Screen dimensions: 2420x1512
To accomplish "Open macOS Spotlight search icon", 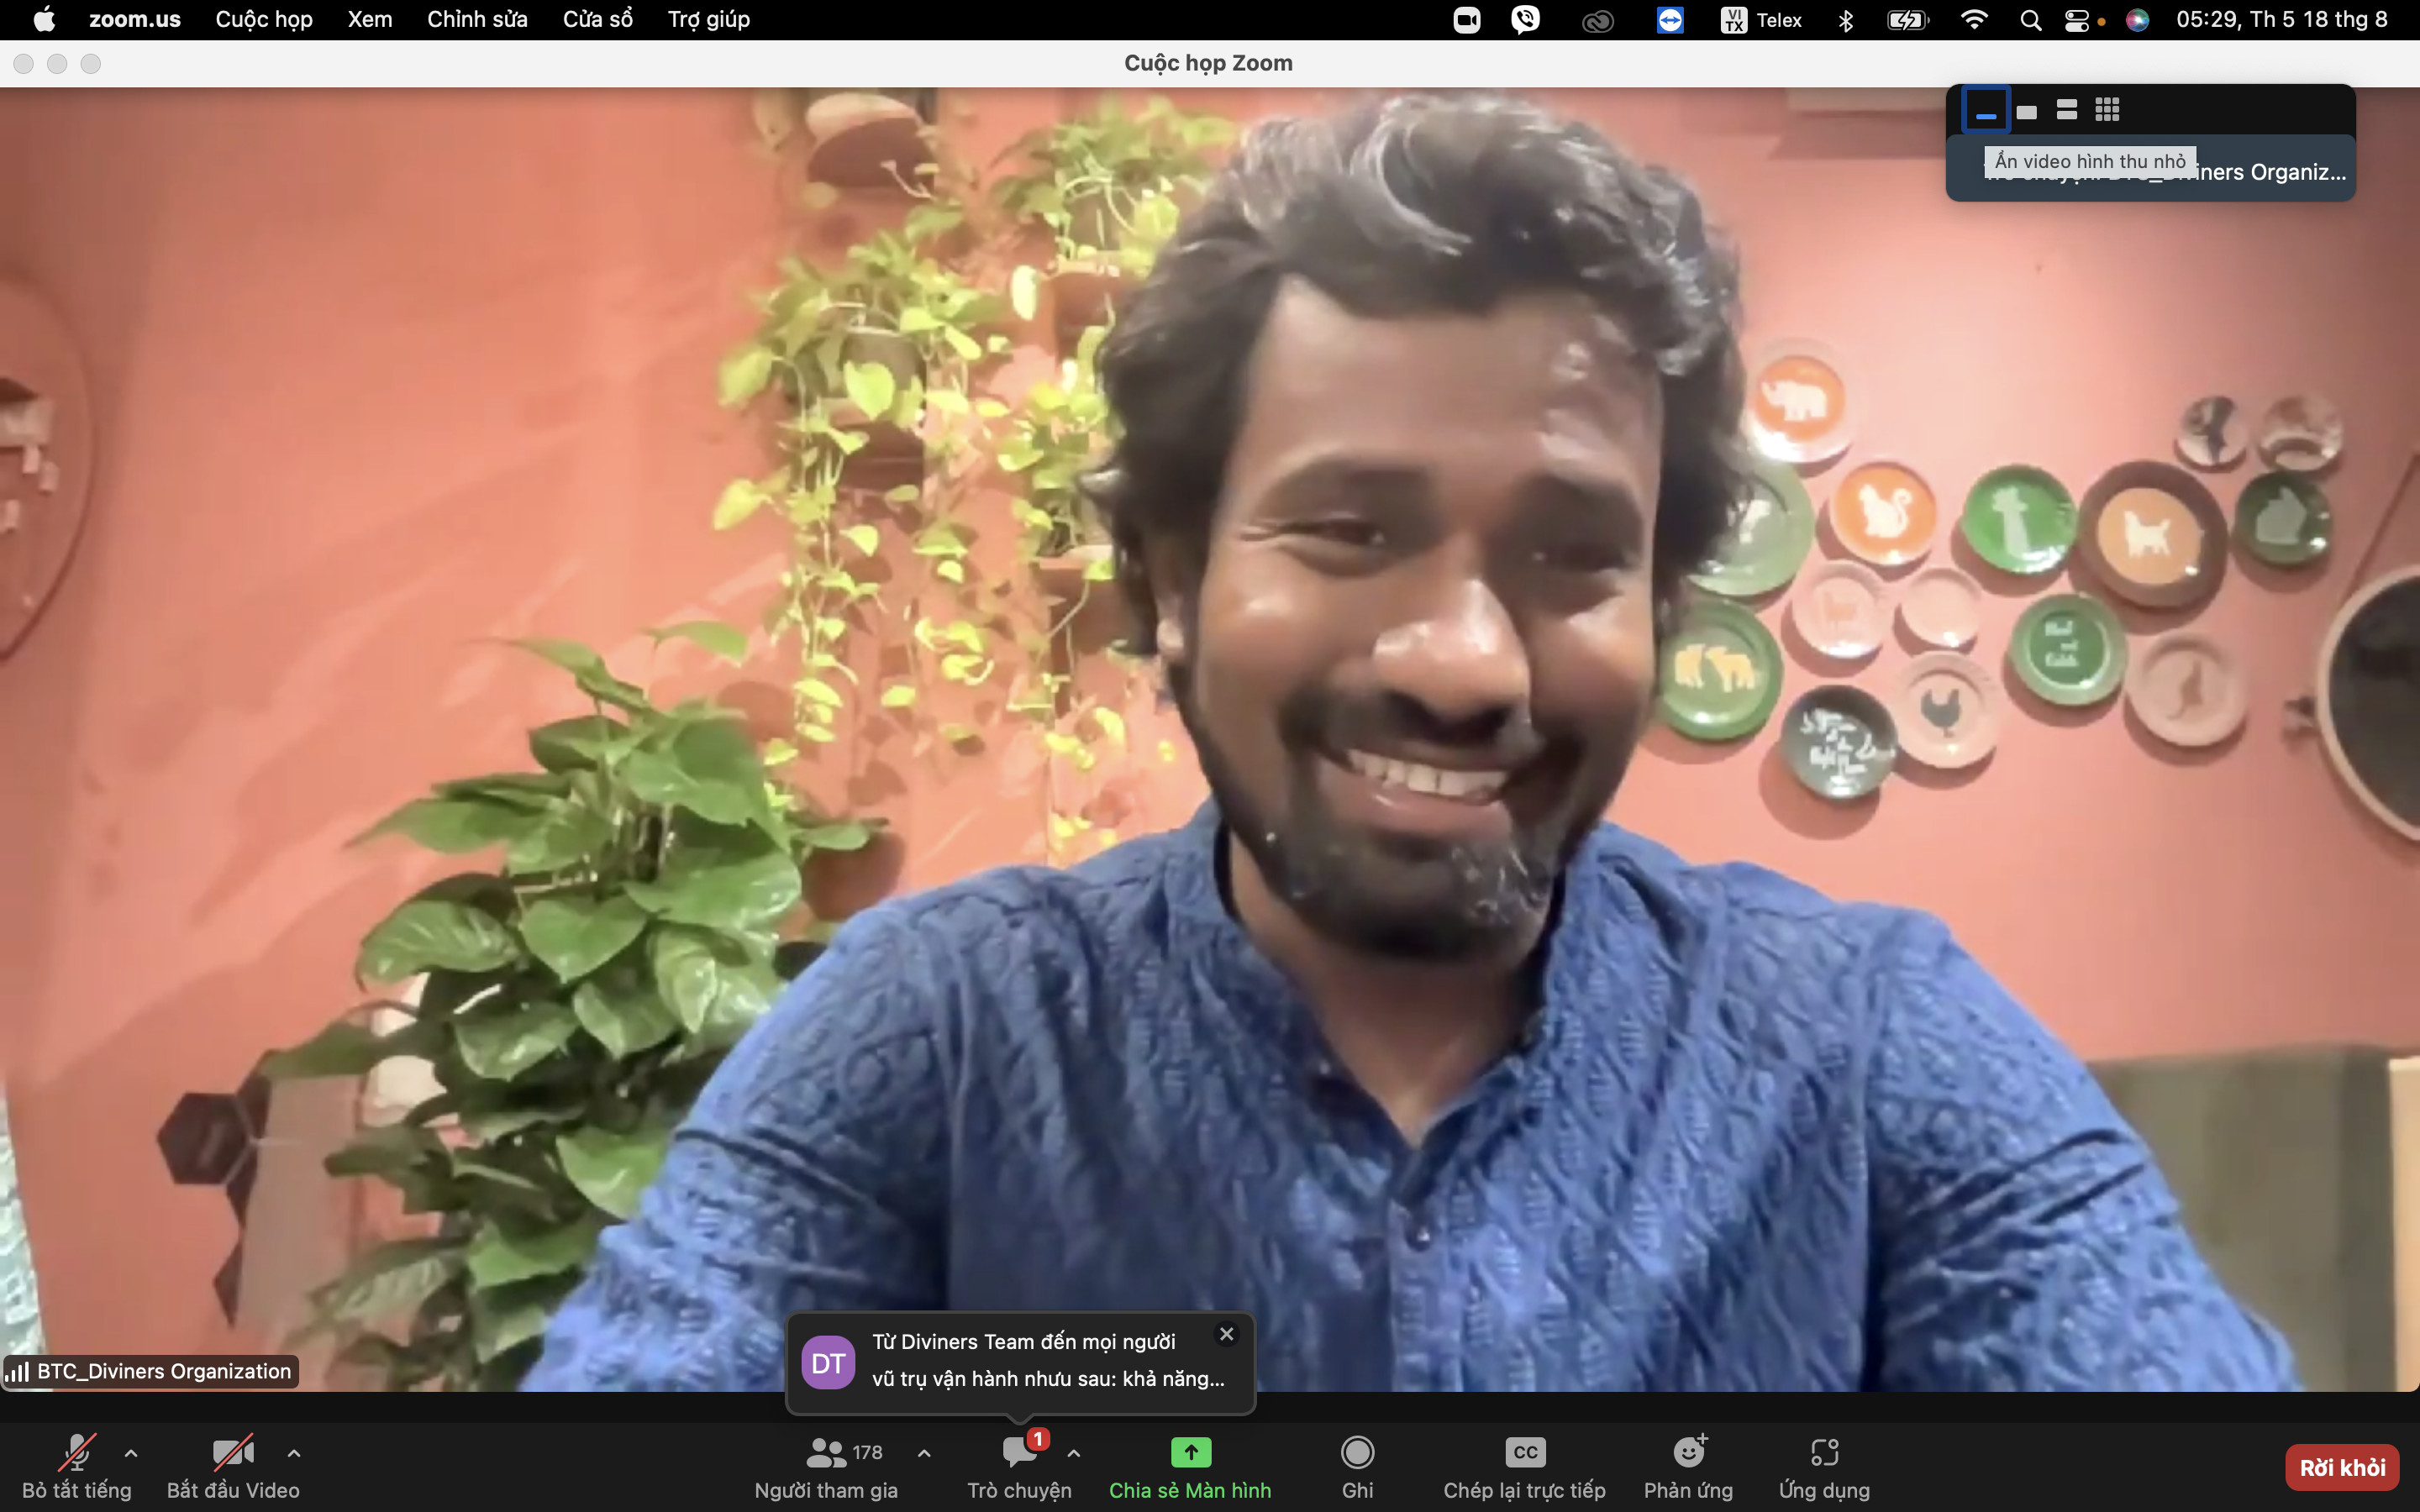I will (x=2030, y=20).
